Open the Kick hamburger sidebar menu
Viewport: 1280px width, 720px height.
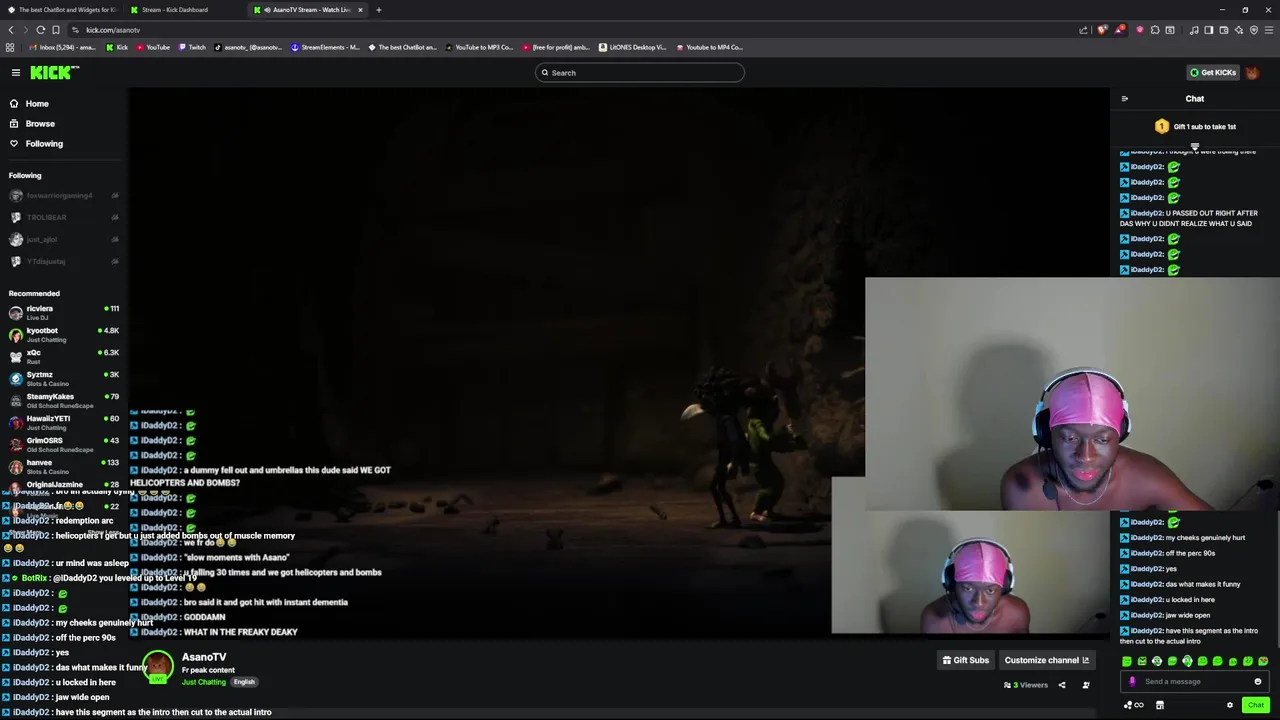16,72
